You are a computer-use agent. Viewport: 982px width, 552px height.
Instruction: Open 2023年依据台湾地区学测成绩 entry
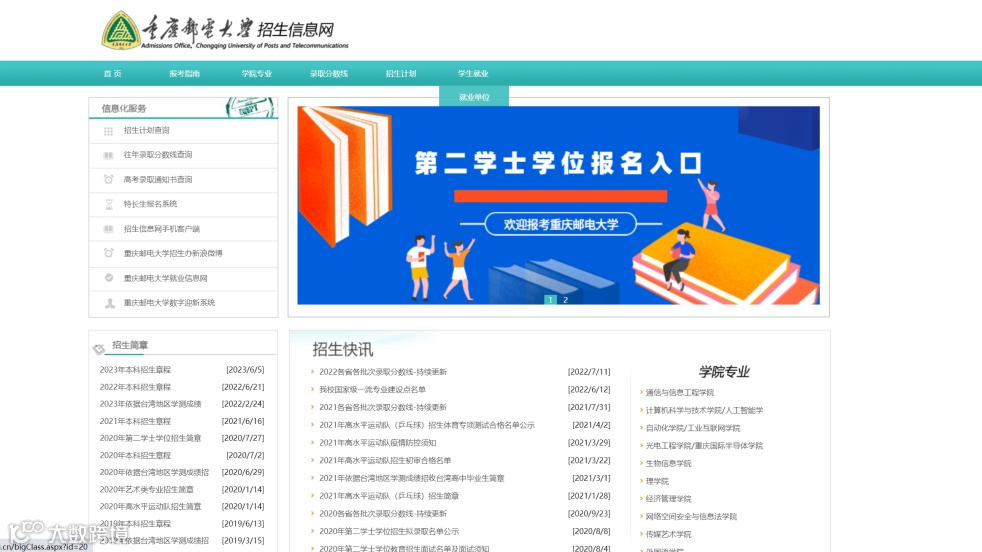(150, 404)
